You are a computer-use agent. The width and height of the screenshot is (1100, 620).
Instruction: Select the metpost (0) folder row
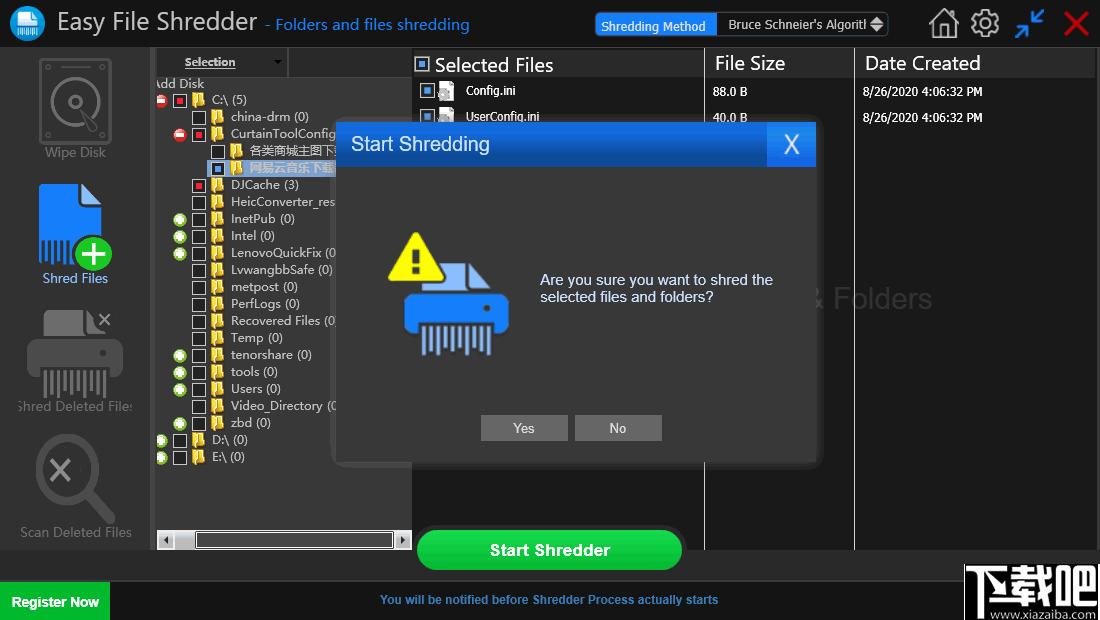(x=264, y=287)
